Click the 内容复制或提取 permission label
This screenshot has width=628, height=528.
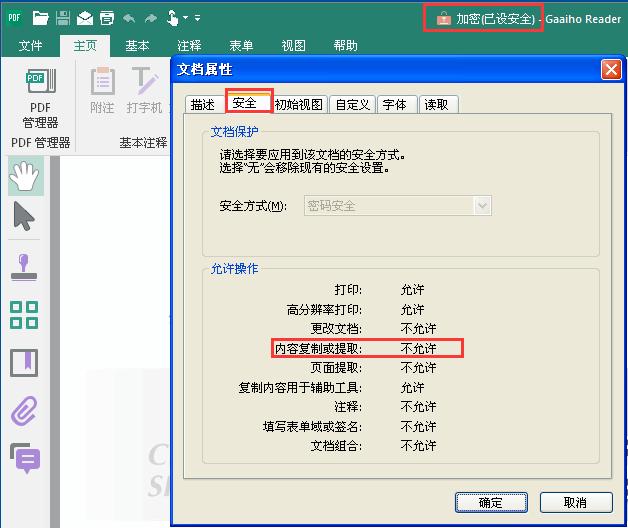tap(318, 348)
